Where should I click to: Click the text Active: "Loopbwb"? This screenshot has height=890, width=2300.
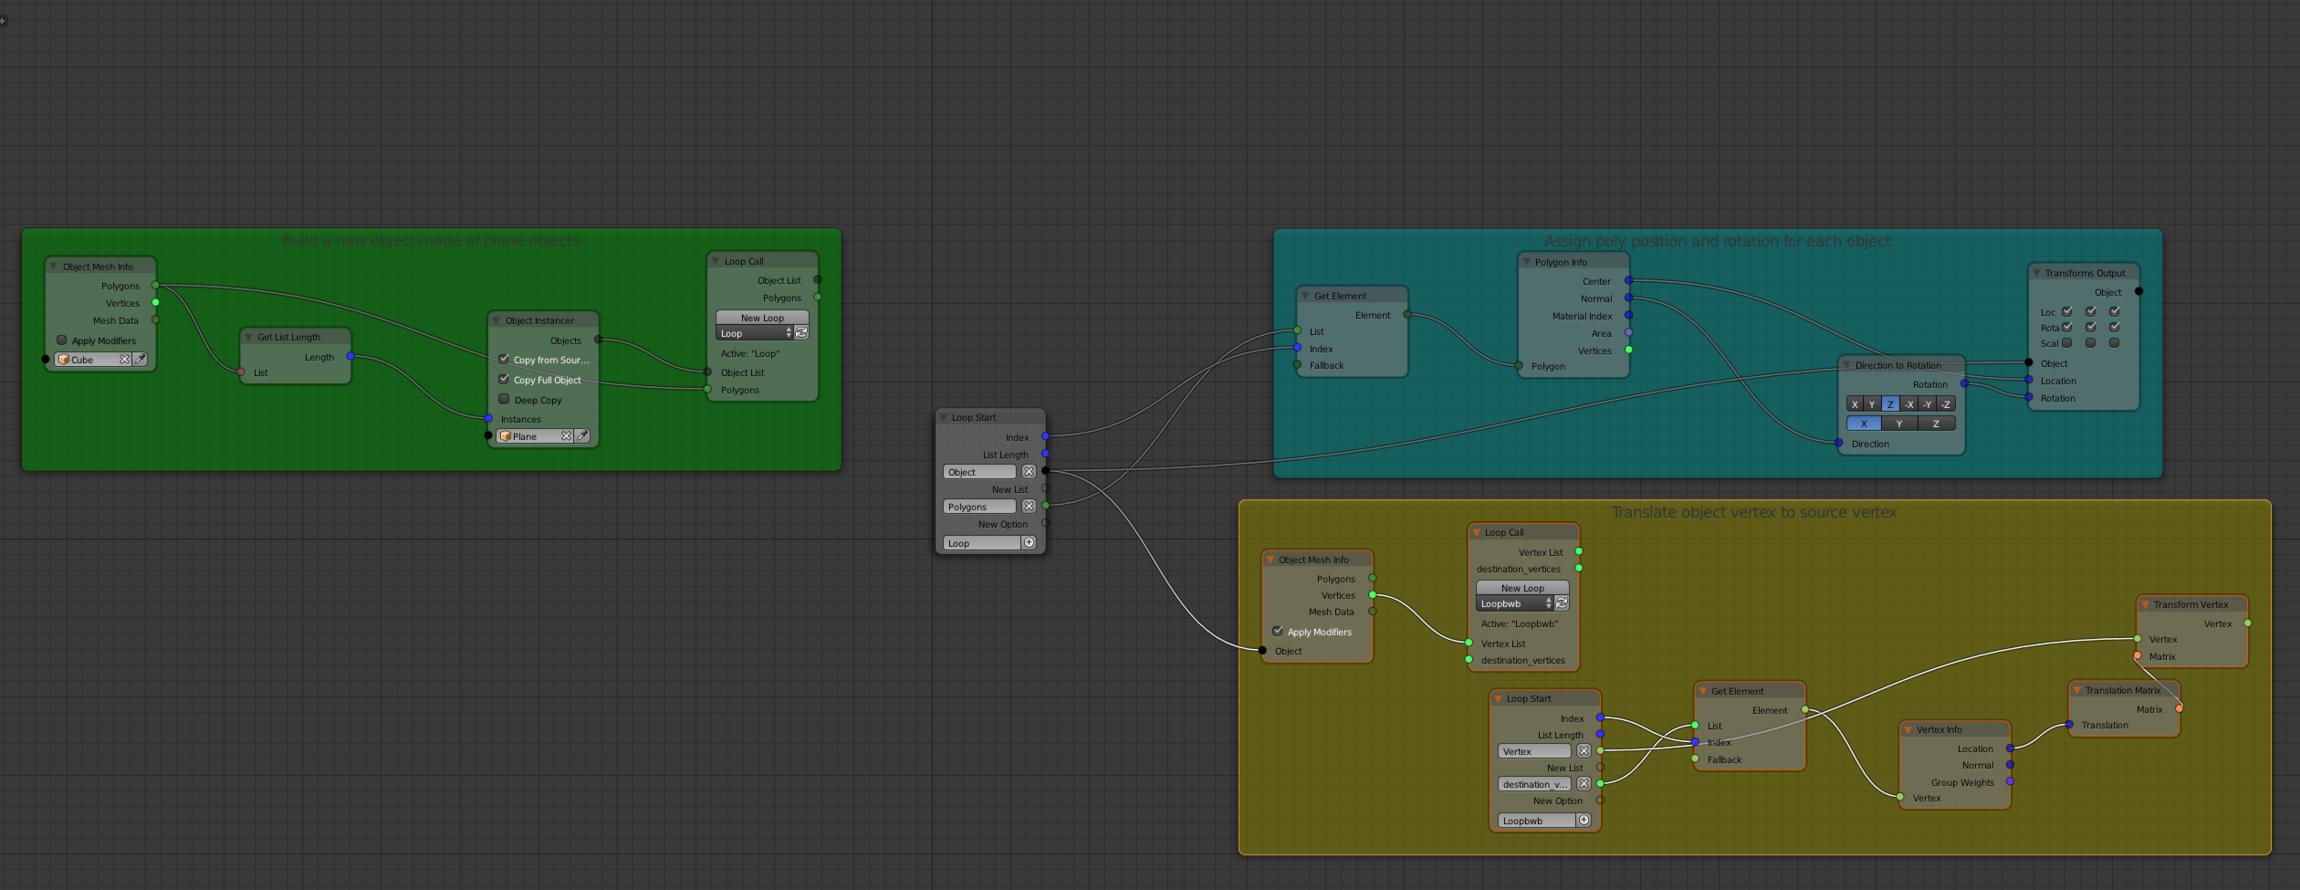point(1519,623)
